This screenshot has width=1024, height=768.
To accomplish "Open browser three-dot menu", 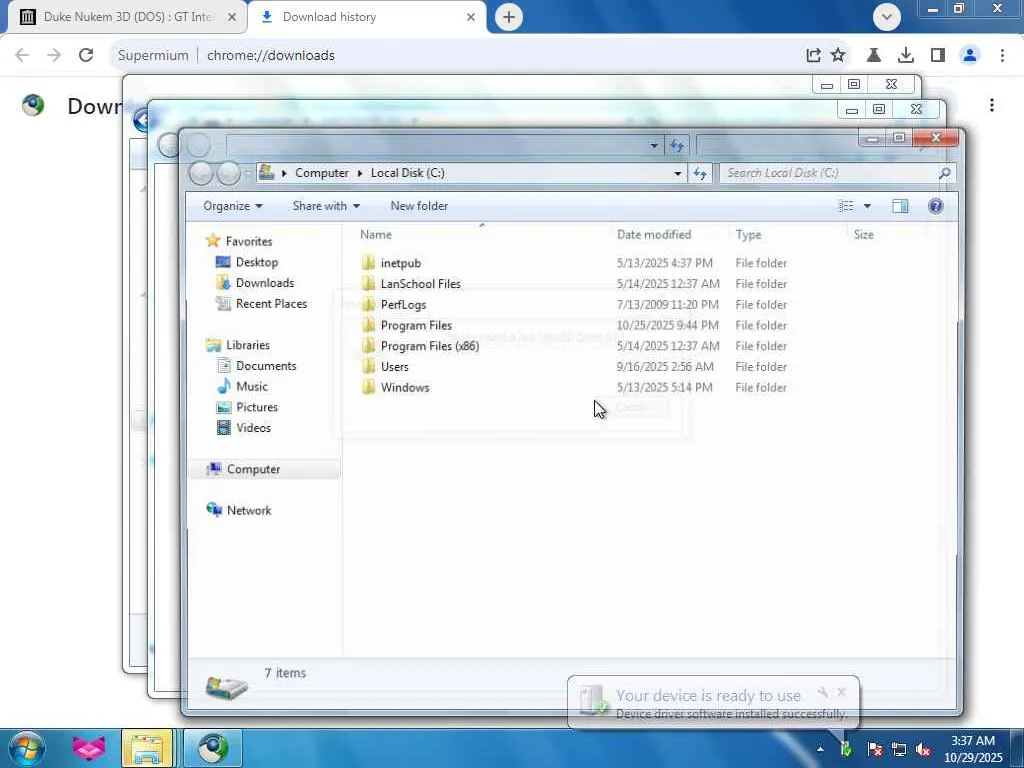I will [x=1002, y=55].
